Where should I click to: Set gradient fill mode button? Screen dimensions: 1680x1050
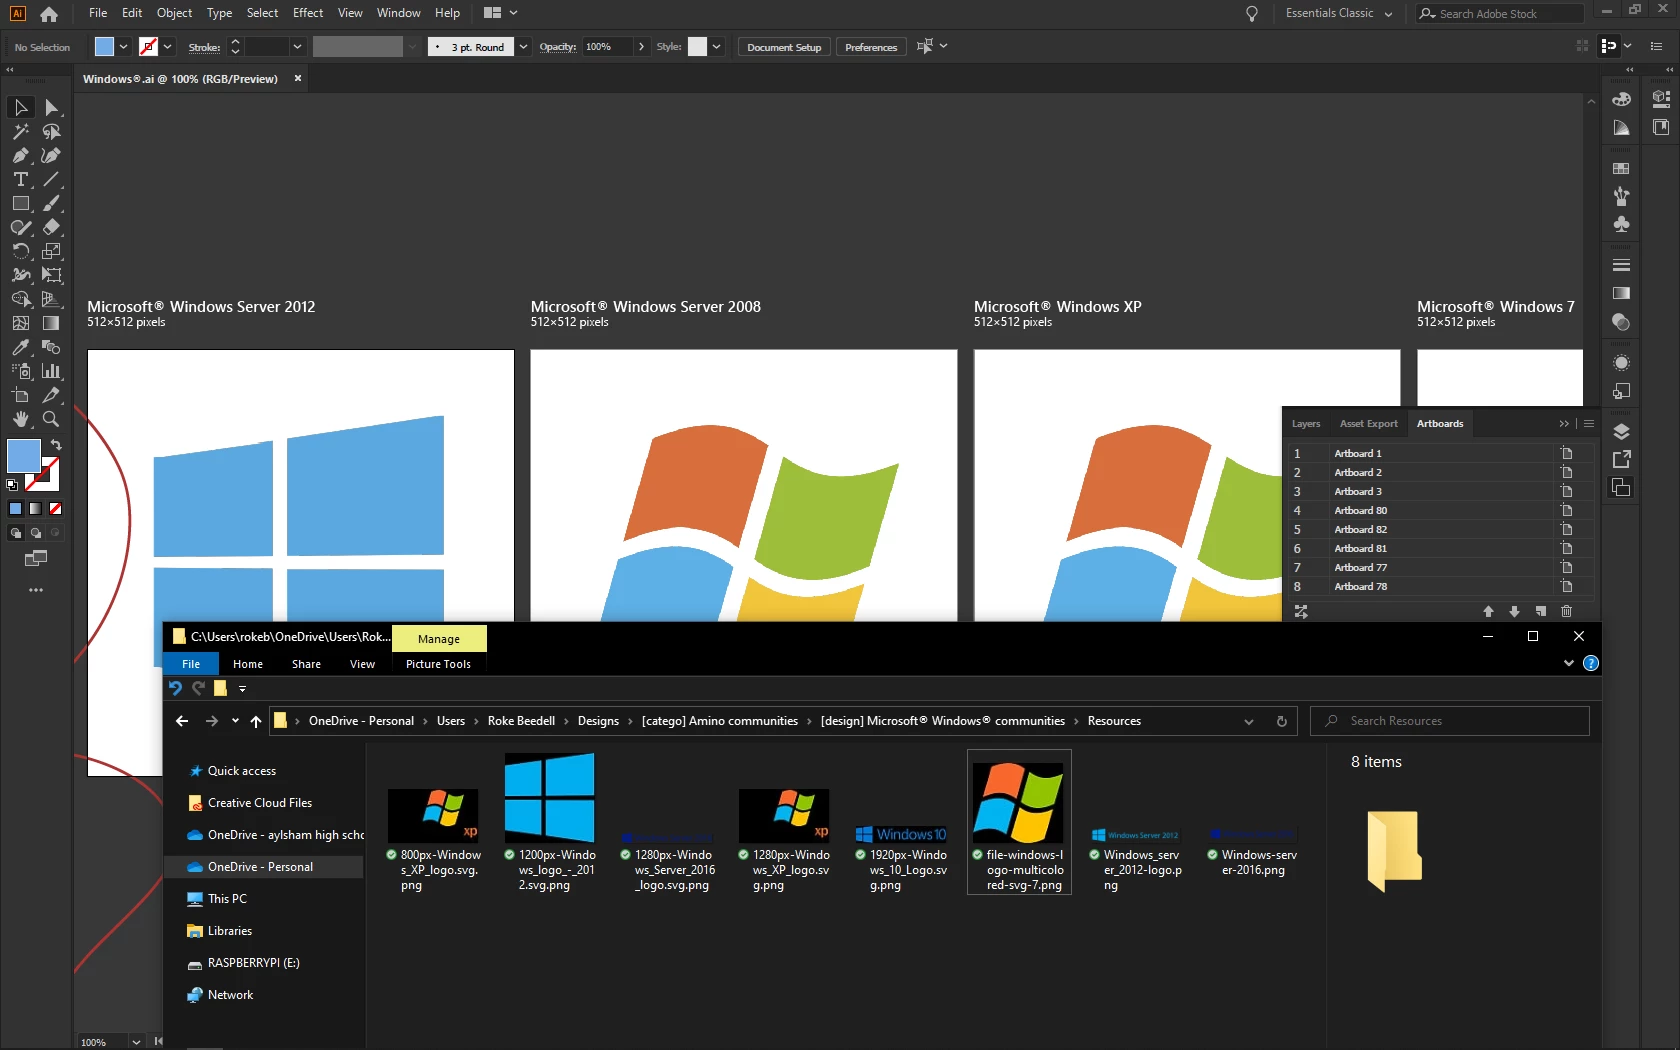click(35, 509)
